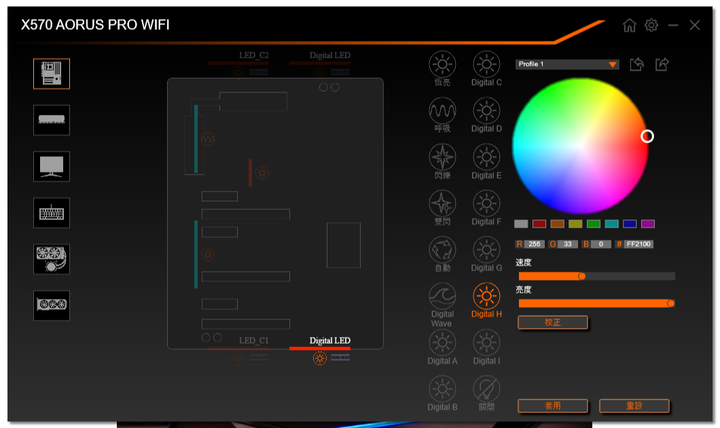The image size is (720, 428).
Task: Pick the green preset color swatch
Action: click(x=593, y=224)
